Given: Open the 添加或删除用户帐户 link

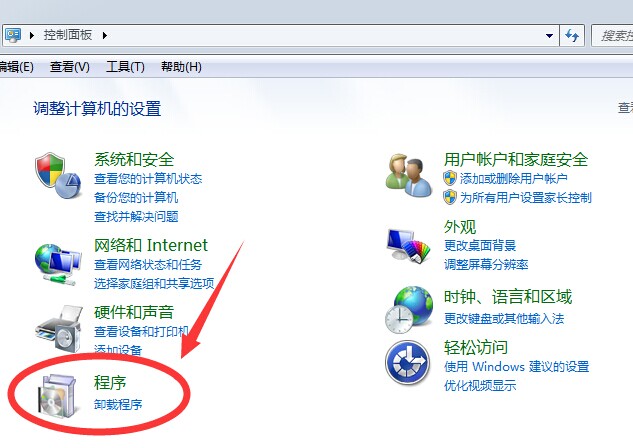Looking at the screenshot, I should click(x=514, y=178).
